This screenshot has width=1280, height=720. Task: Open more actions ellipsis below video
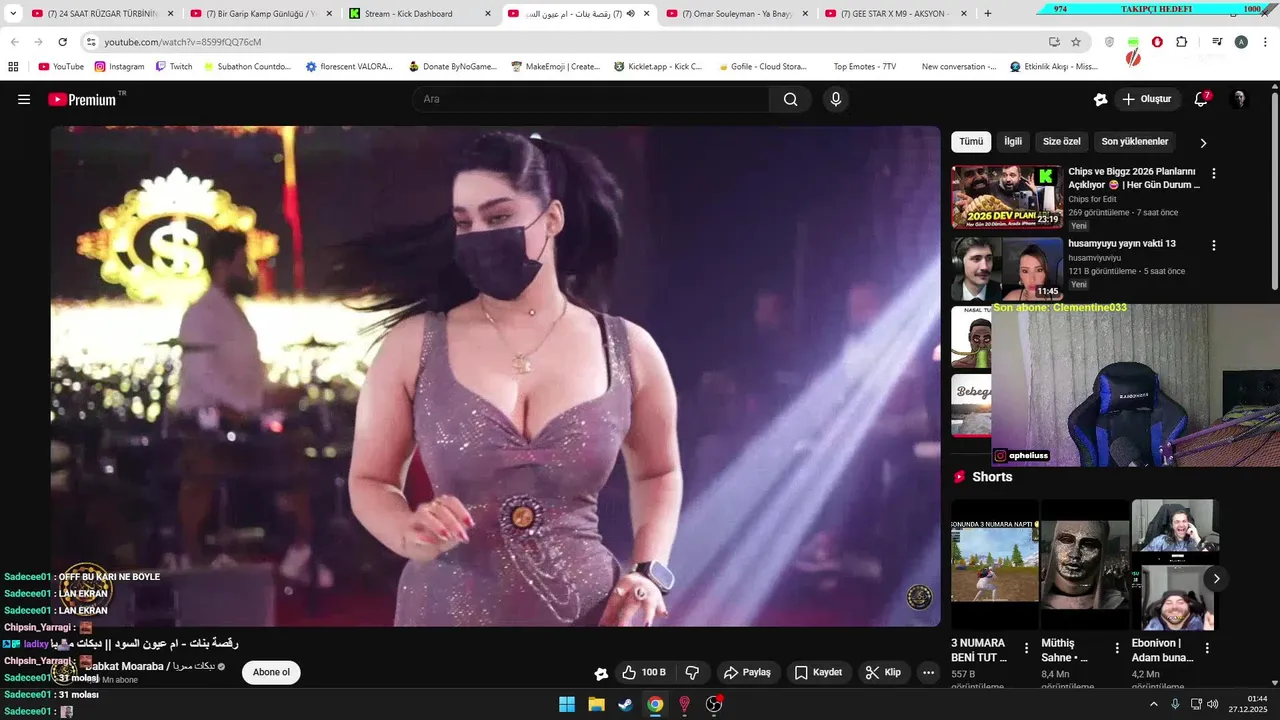pyautogui.click(x=928, y=672)
